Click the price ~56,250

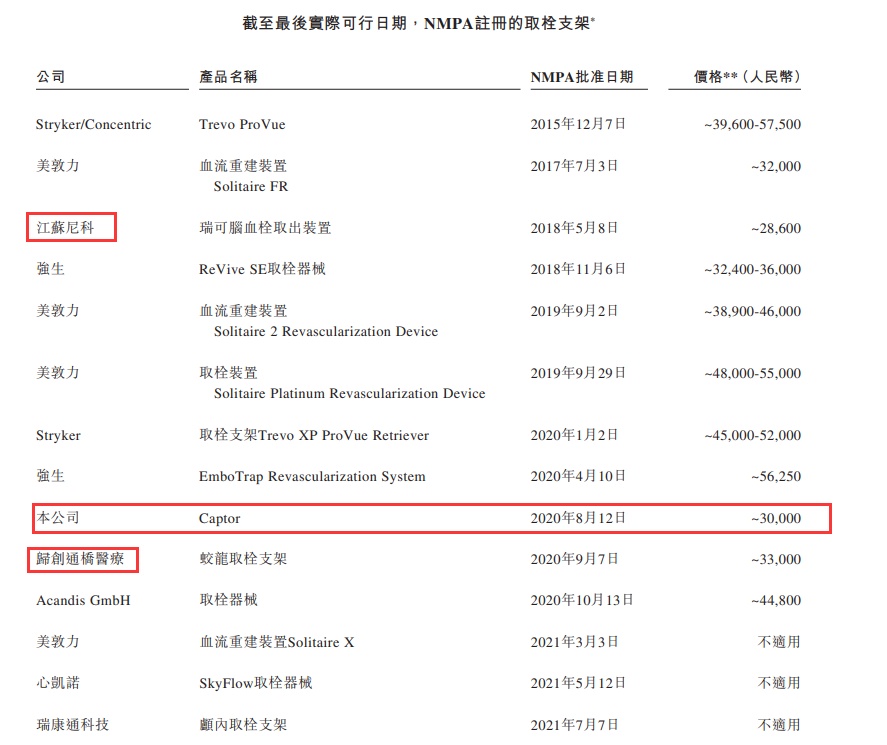coord(776,477)
